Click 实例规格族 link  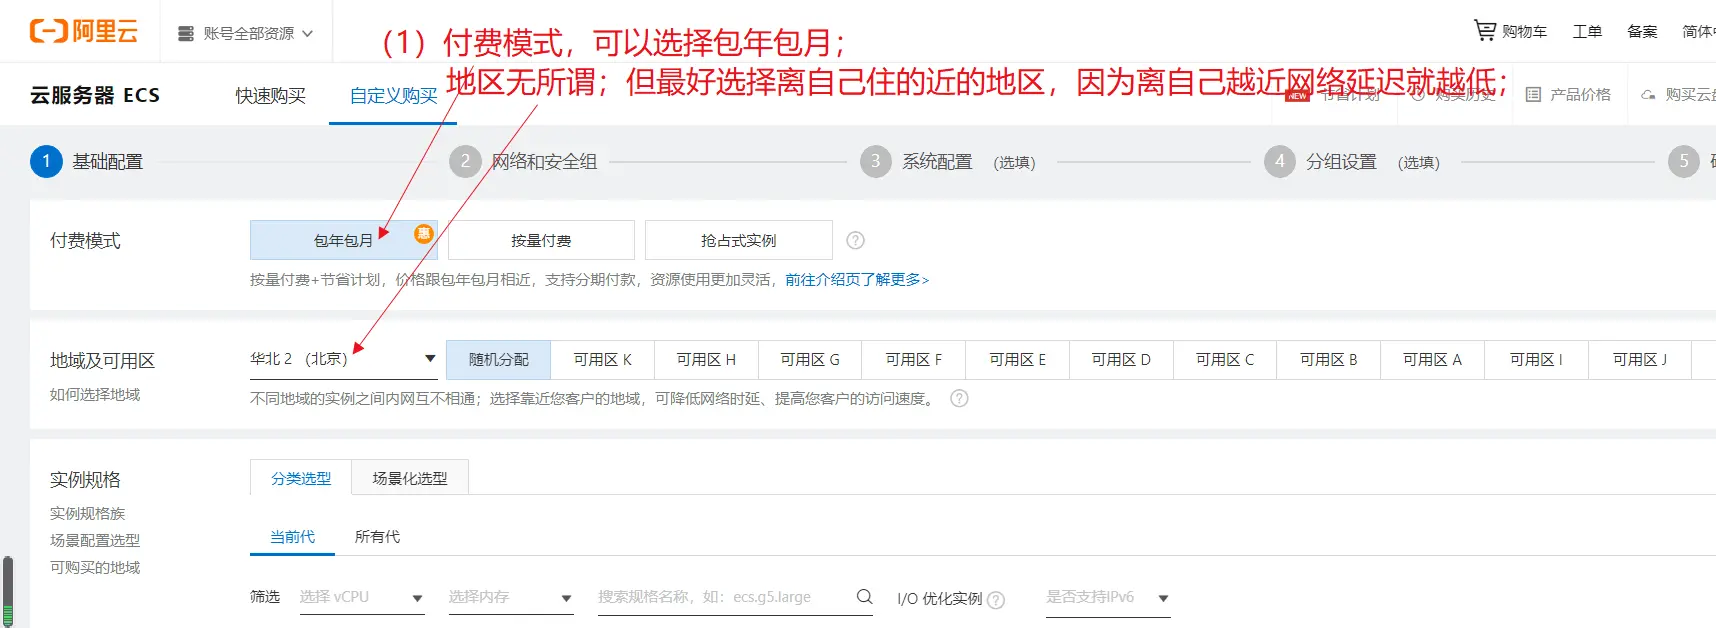point(88,514)
